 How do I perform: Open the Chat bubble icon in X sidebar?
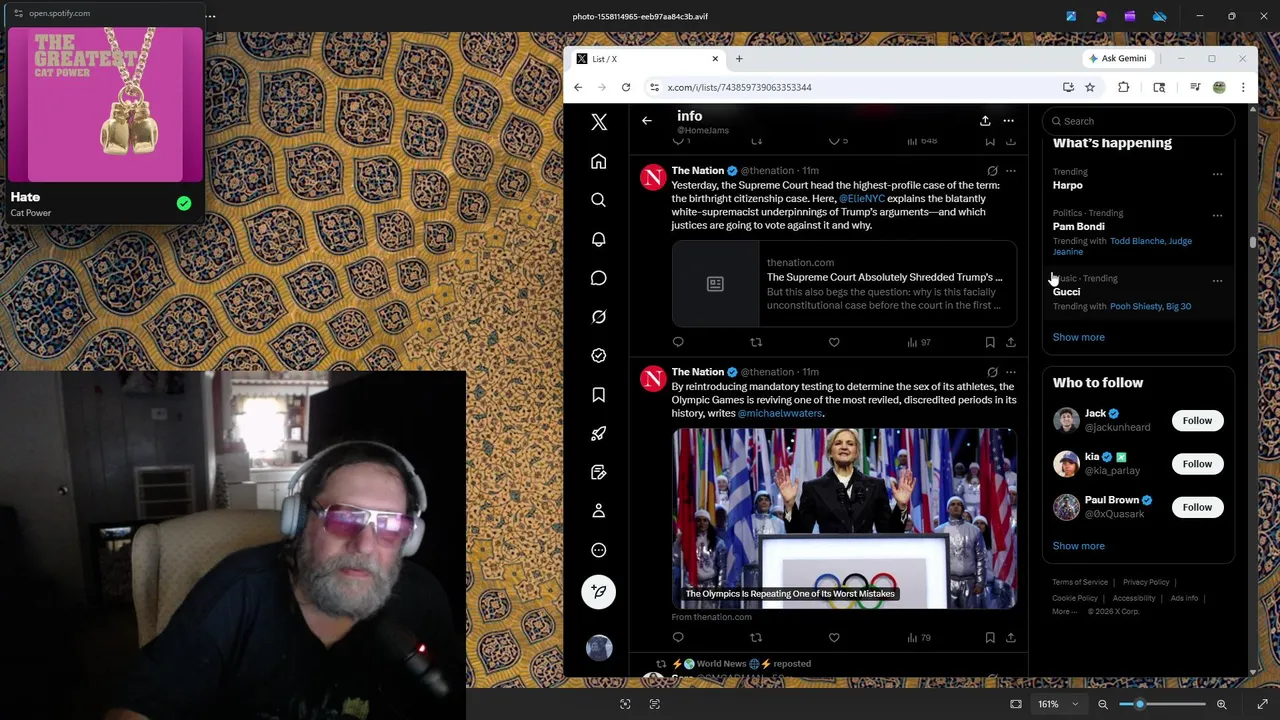coord(598,278)
